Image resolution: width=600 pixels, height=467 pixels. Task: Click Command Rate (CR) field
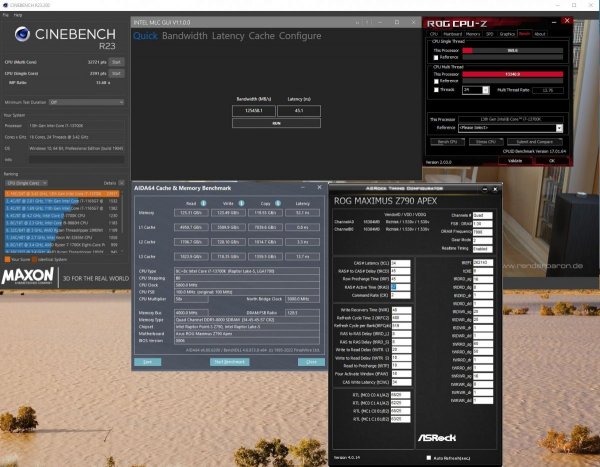point(401,296)
